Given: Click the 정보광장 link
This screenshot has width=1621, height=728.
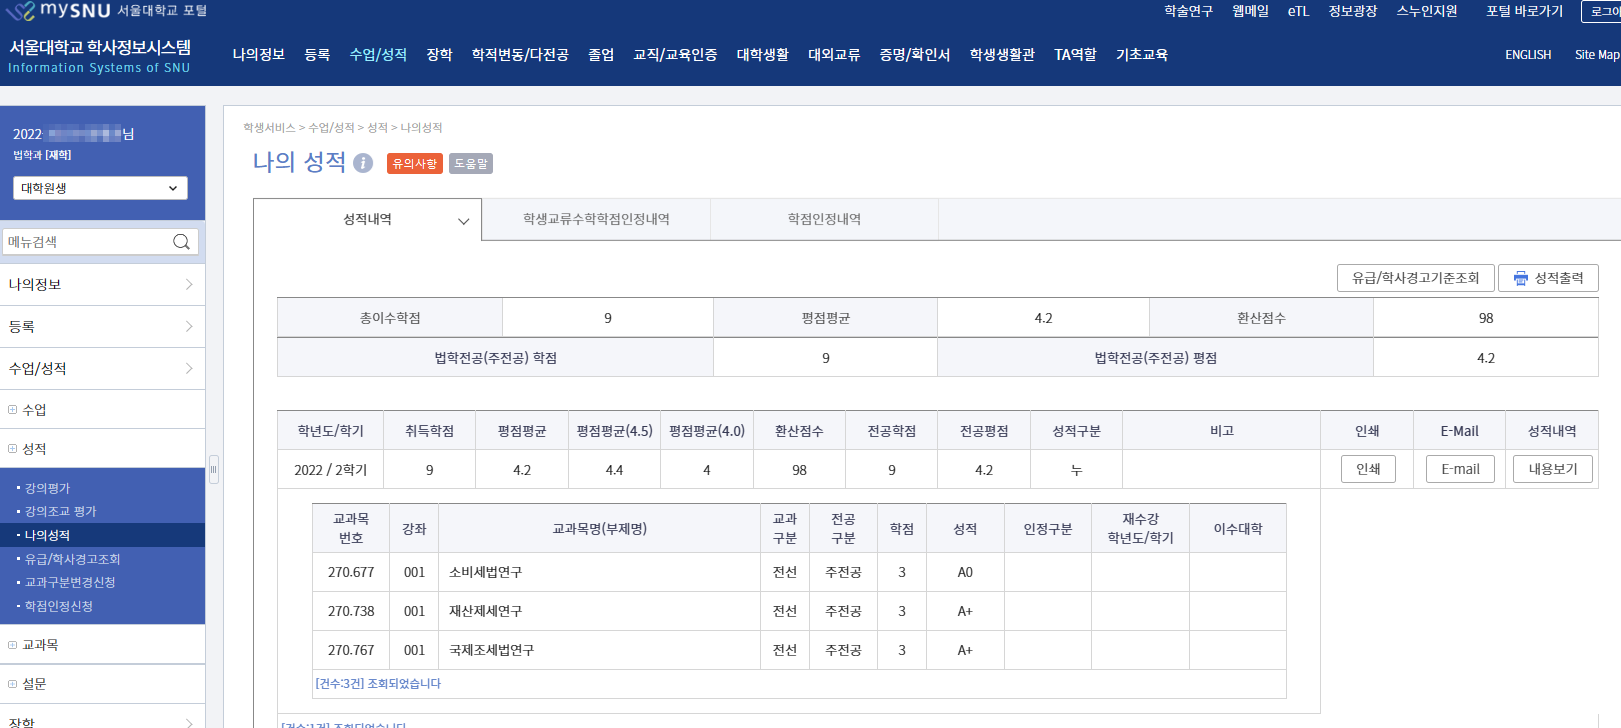Looking at the screenshot, I should coord(1352,11).
